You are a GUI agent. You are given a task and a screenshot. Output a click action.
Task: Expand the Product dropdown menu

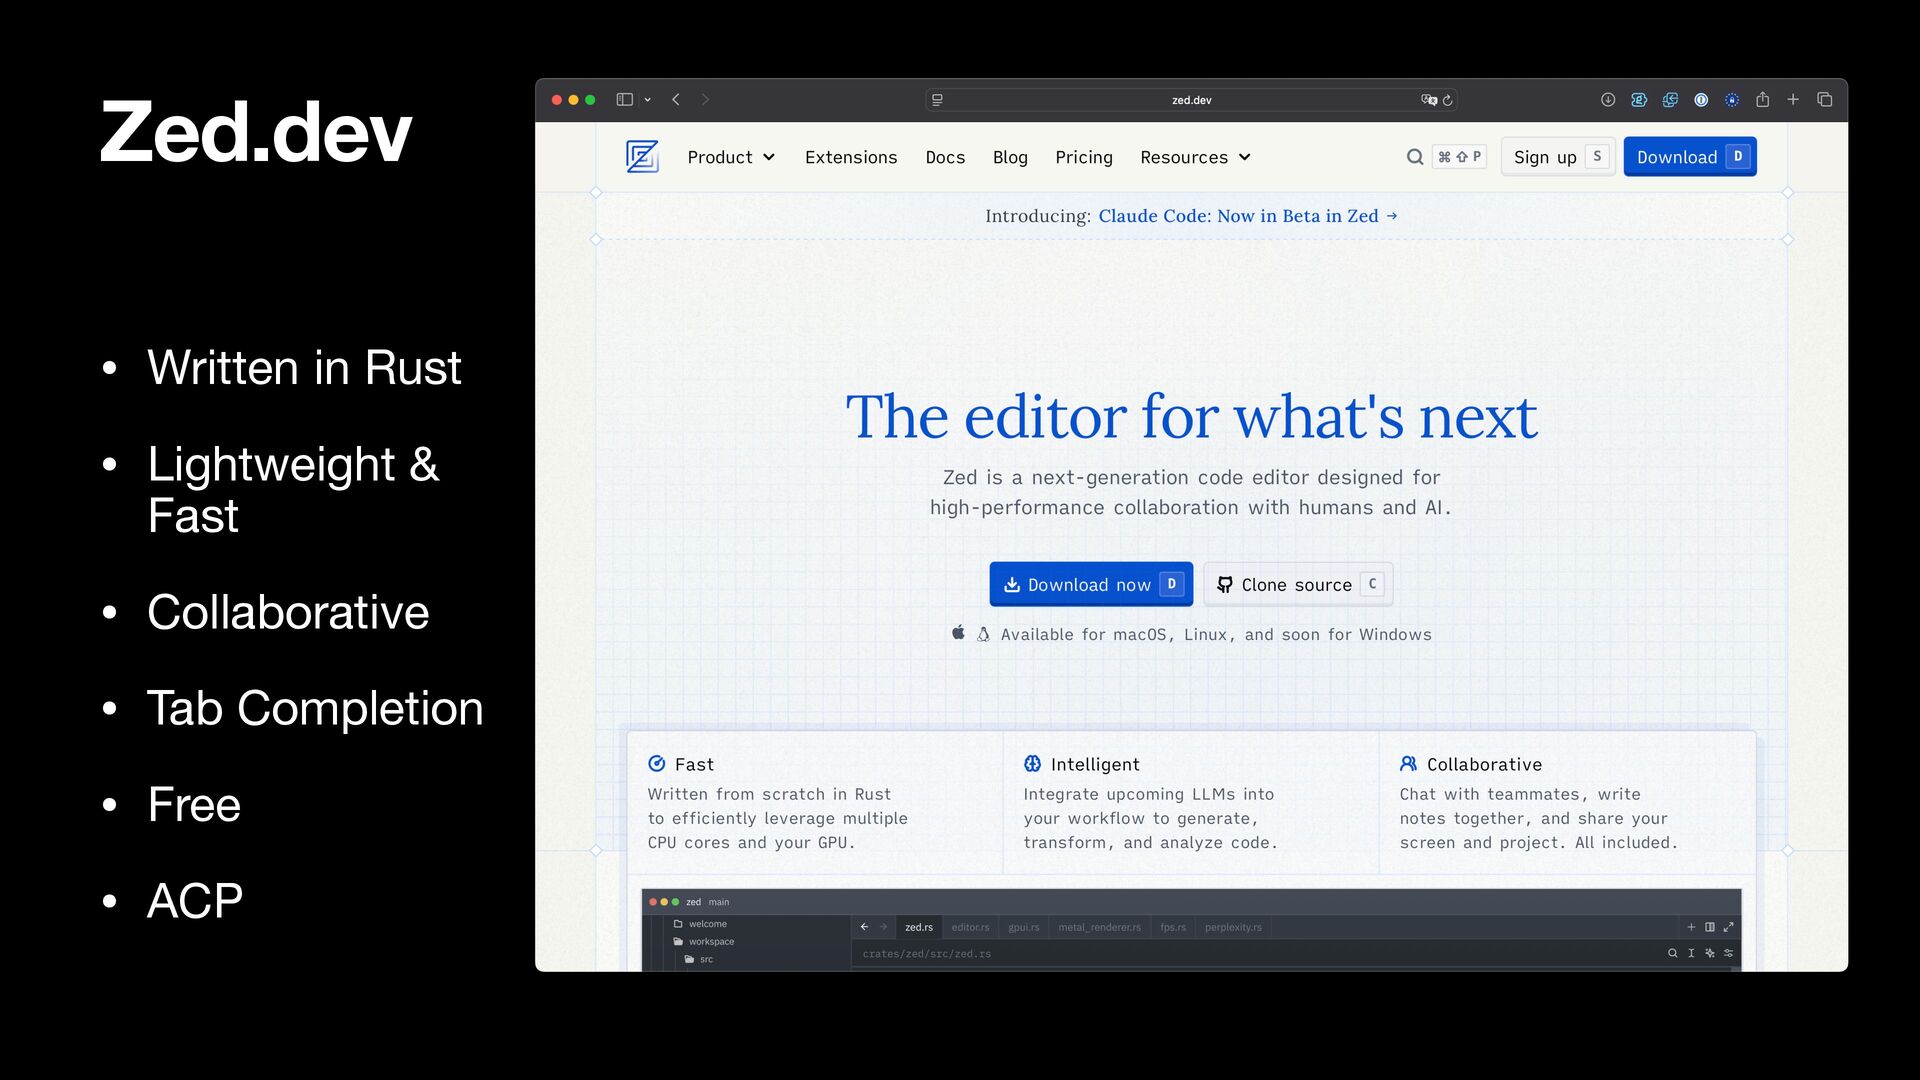coord(731,157)
